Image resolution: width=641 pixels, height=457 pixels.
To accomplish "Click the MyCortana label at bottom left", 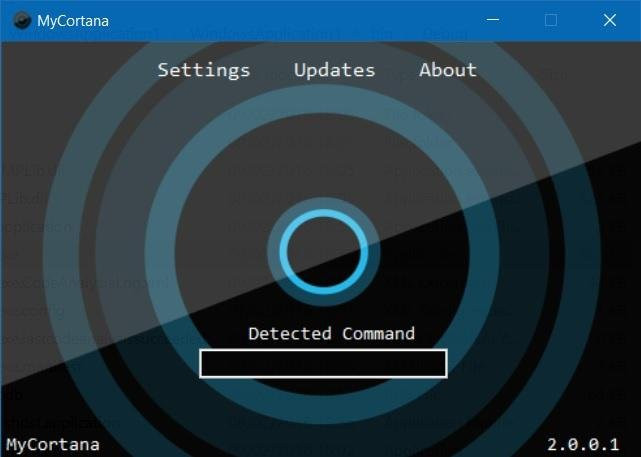I will [x=53, y=444].
